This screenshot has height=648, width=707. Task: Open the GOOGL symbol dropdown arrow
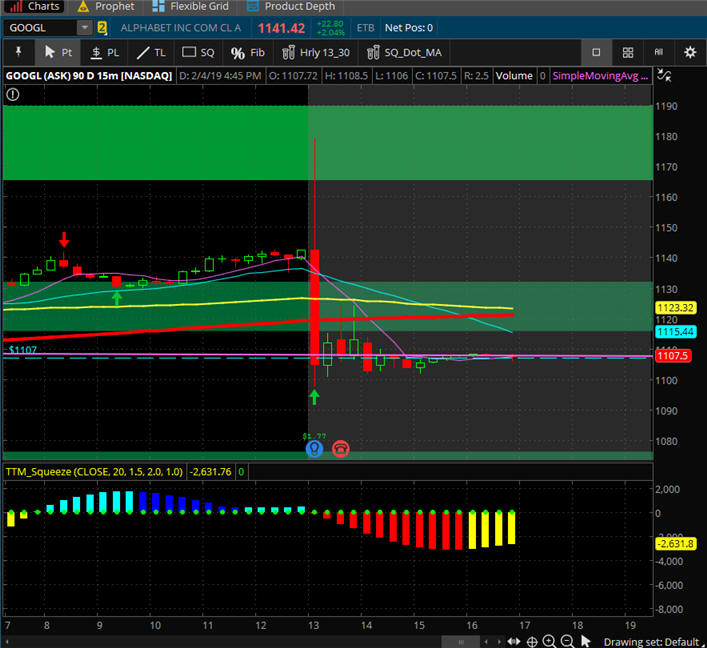point(84,28)
